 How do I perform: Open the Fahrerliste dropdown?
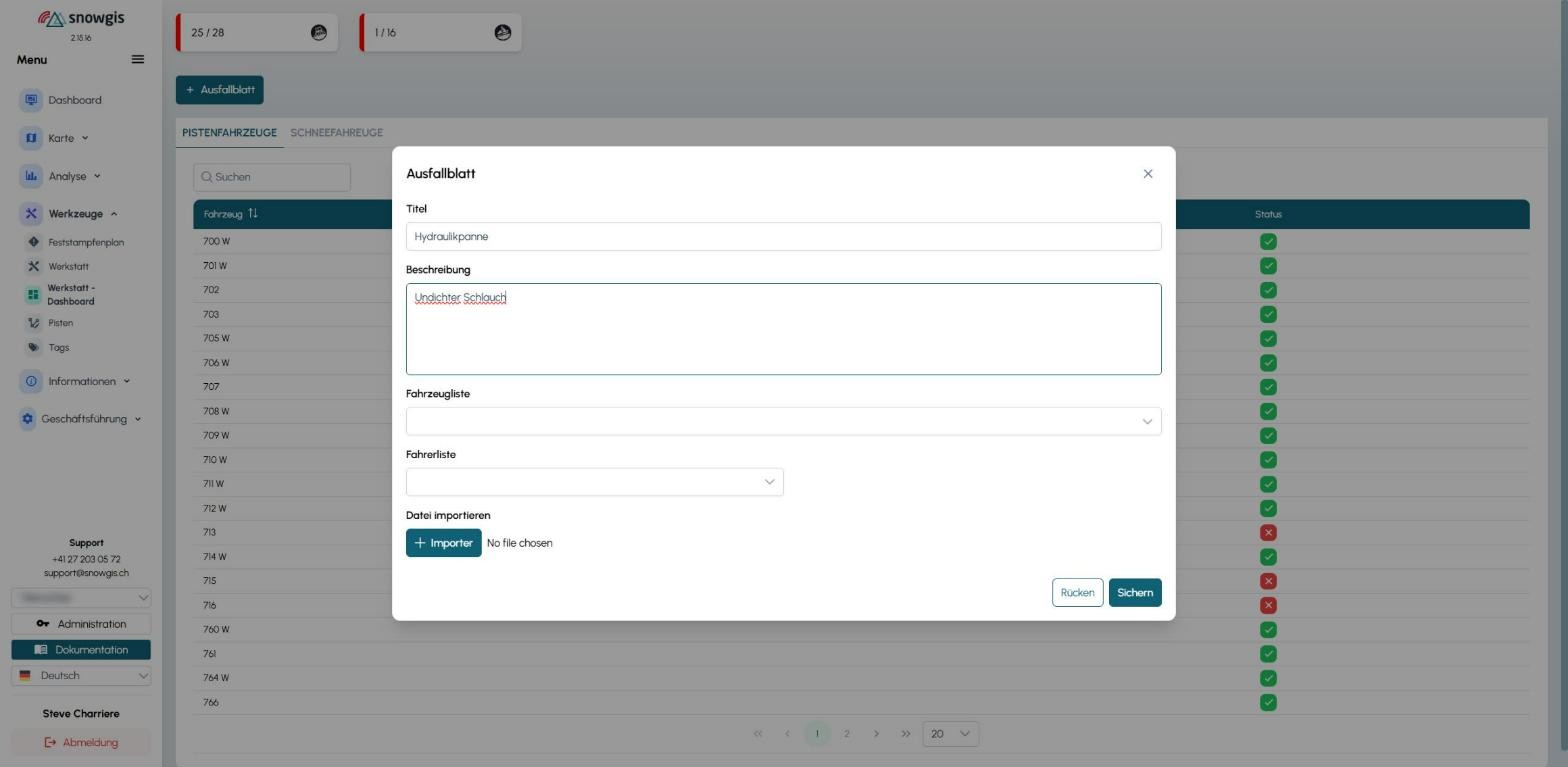(594, 482)
